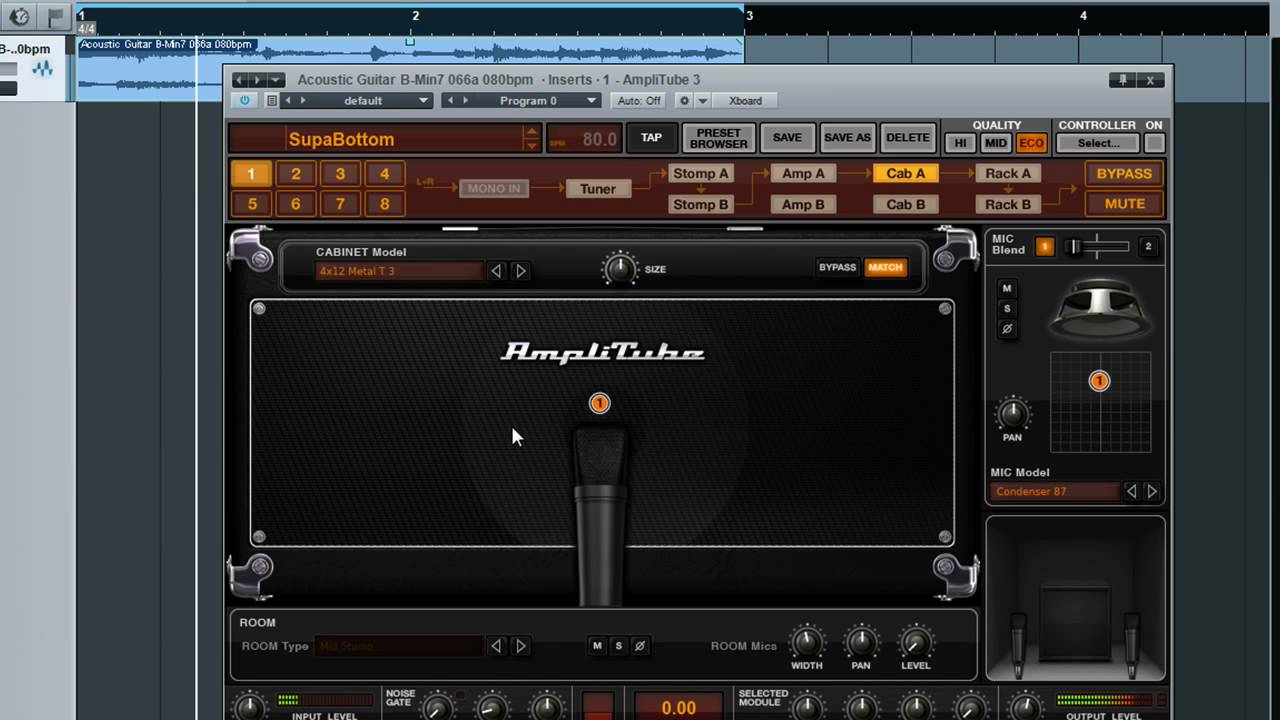Image resolution: width=1280 pixels, height=720 pixels.
Task: Invert mic phase with Ø button
Action: pos(1007,328)
